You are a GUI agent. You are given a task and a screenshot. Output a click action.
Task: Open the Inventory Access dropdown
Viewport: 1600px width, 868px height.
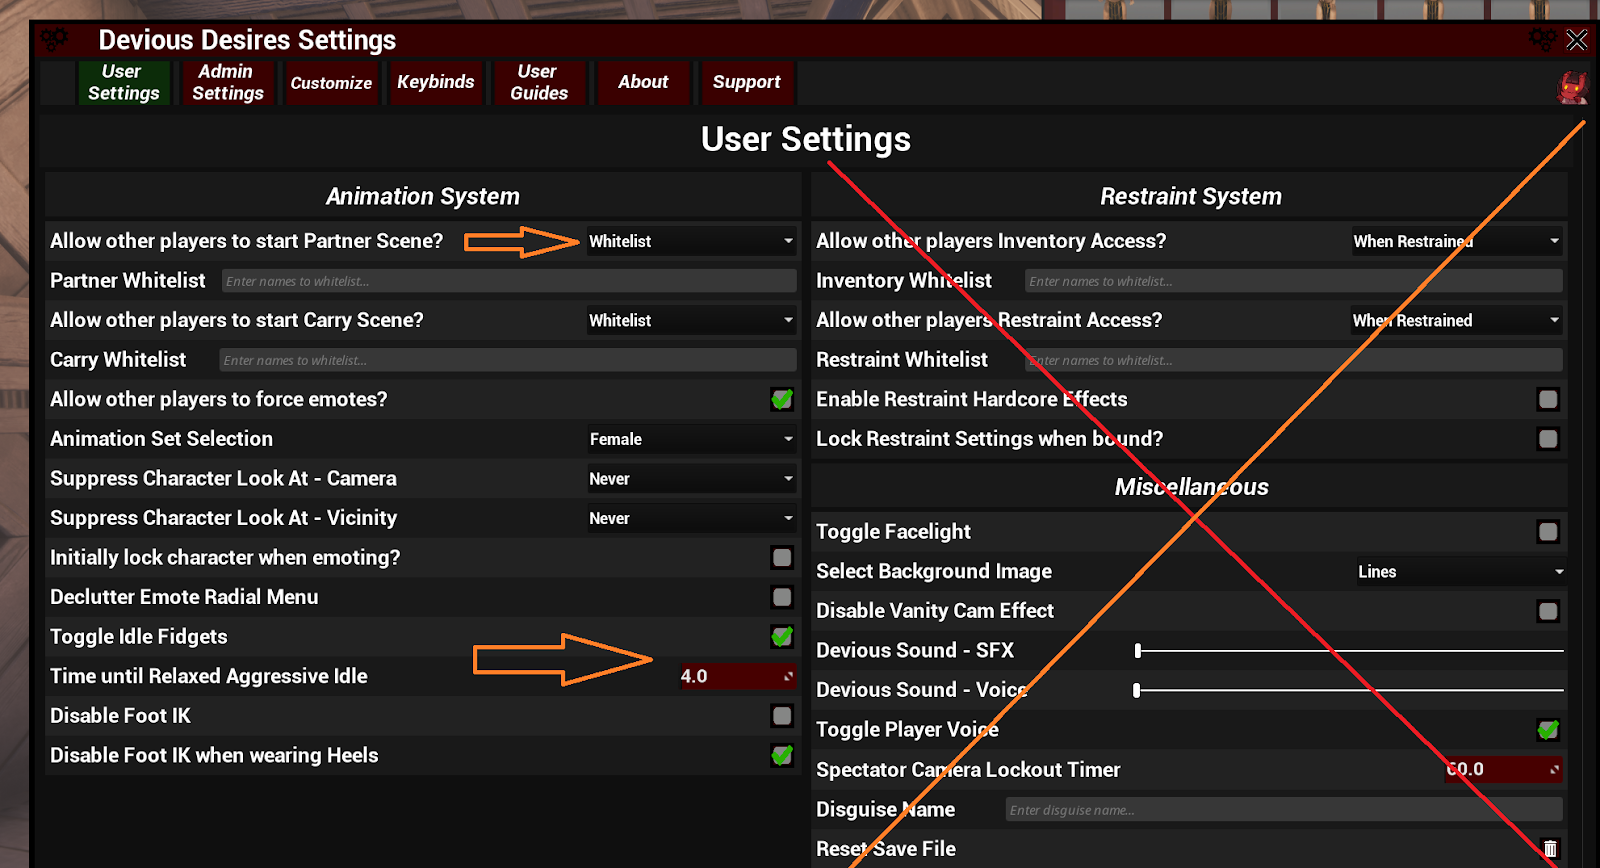[1456, 241]
